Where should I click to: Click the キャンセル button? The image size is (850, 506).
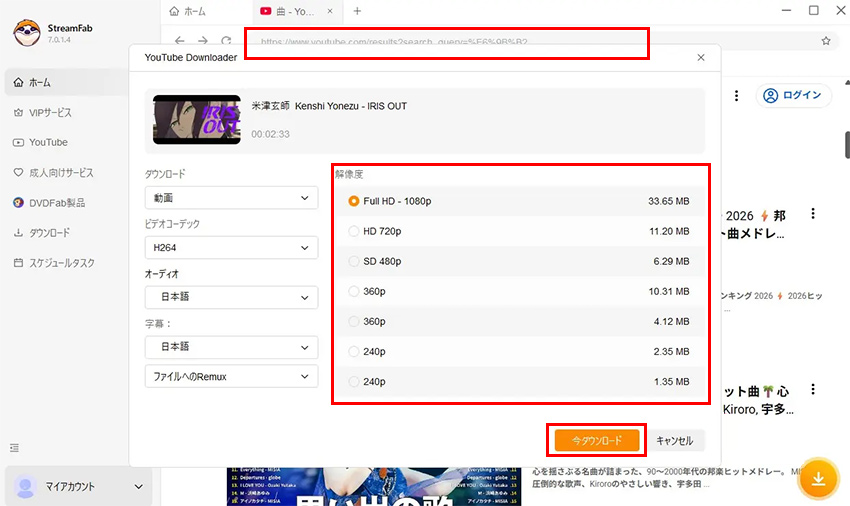click(674, 440)
